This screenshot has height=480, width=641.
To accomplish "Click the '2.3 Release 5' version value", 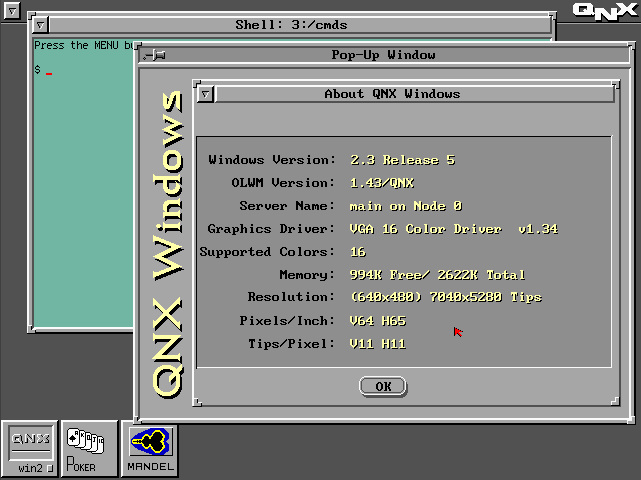I will coord(402,160).
